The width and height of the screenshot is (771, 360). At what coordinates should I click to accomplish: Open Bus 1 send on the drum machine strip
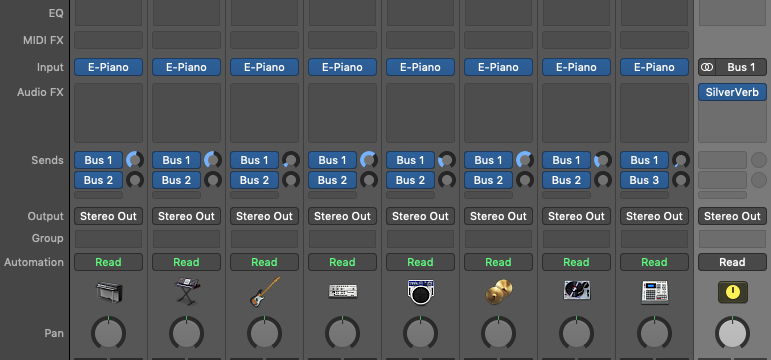[332, 160]
